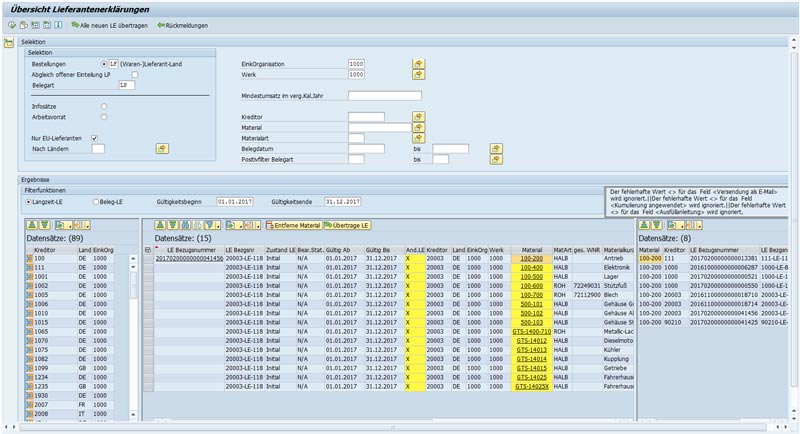Click the bottom horizontal scrollbar track

coord(393,427)
